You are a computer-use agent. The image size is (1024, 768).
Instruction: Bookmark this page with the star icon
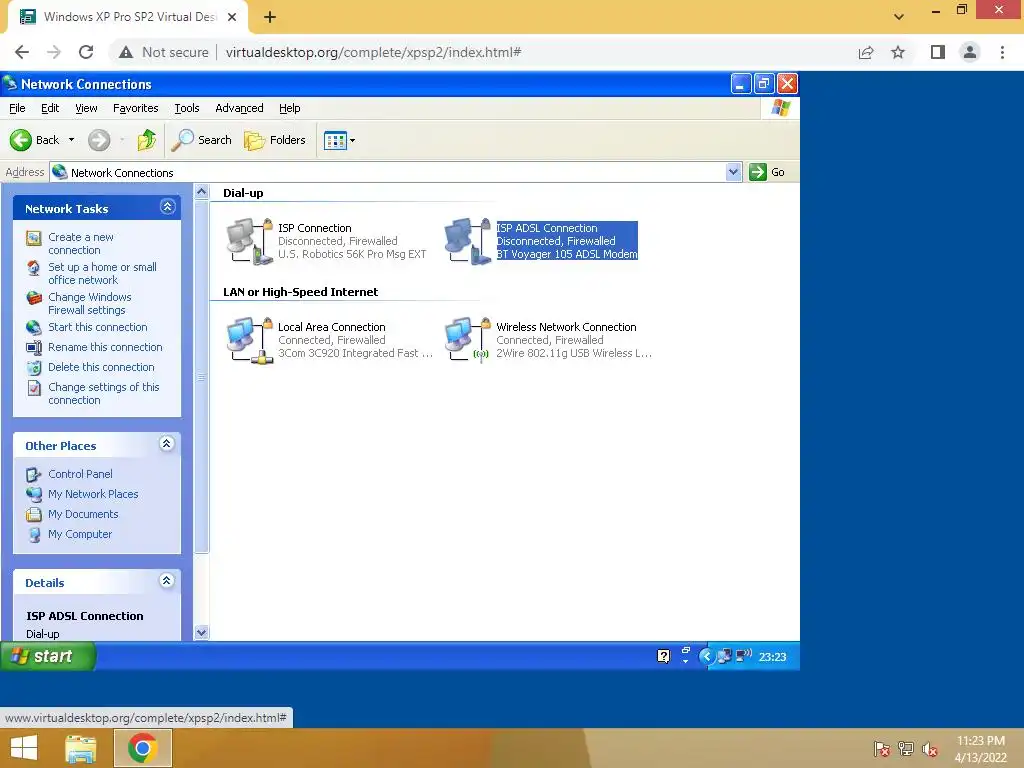tap(898, 52)
